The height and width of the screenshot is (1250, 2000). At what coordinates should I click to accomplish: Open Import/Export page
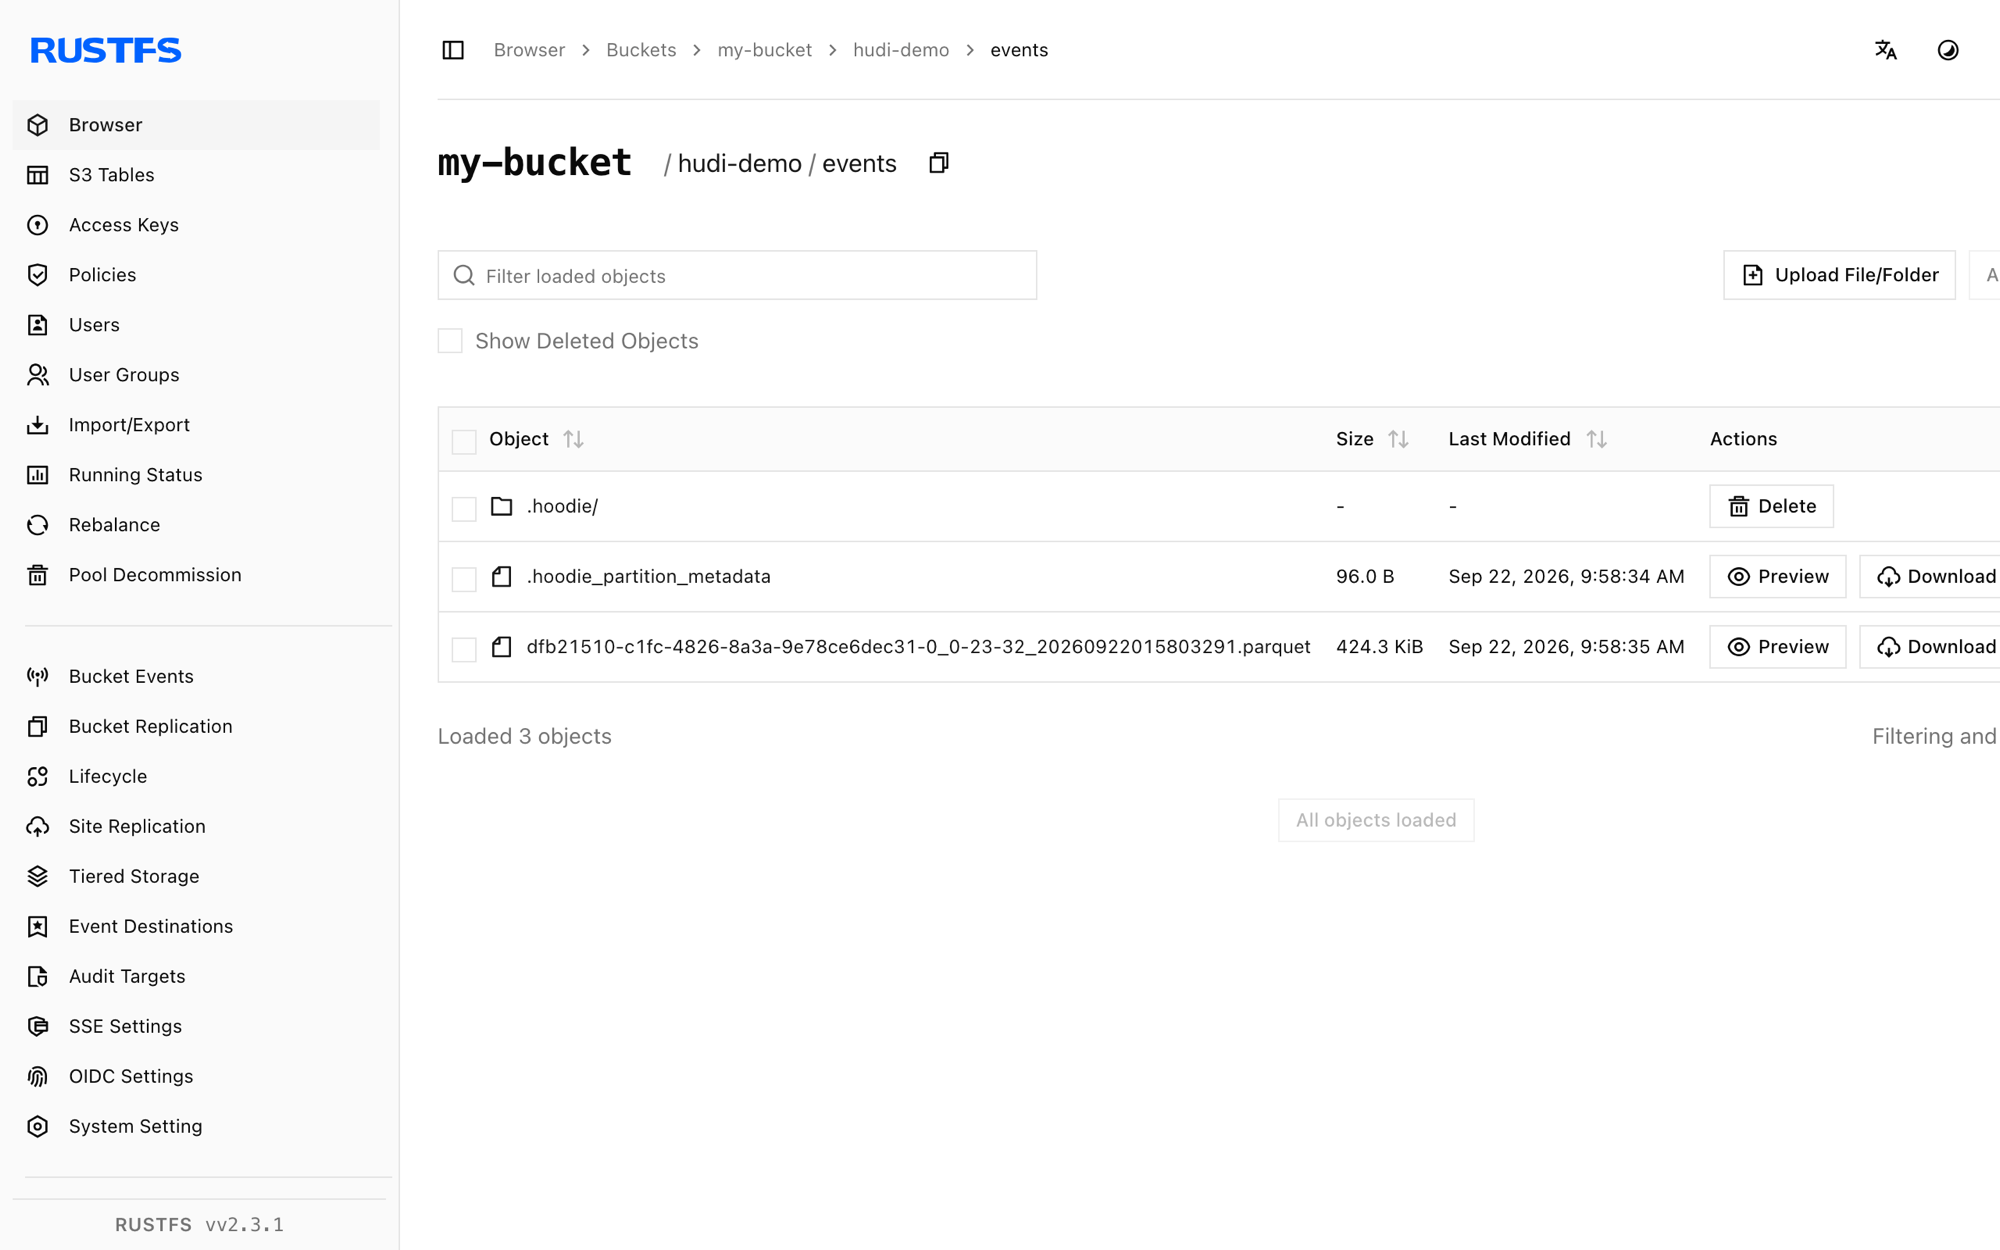coord(196,425)
